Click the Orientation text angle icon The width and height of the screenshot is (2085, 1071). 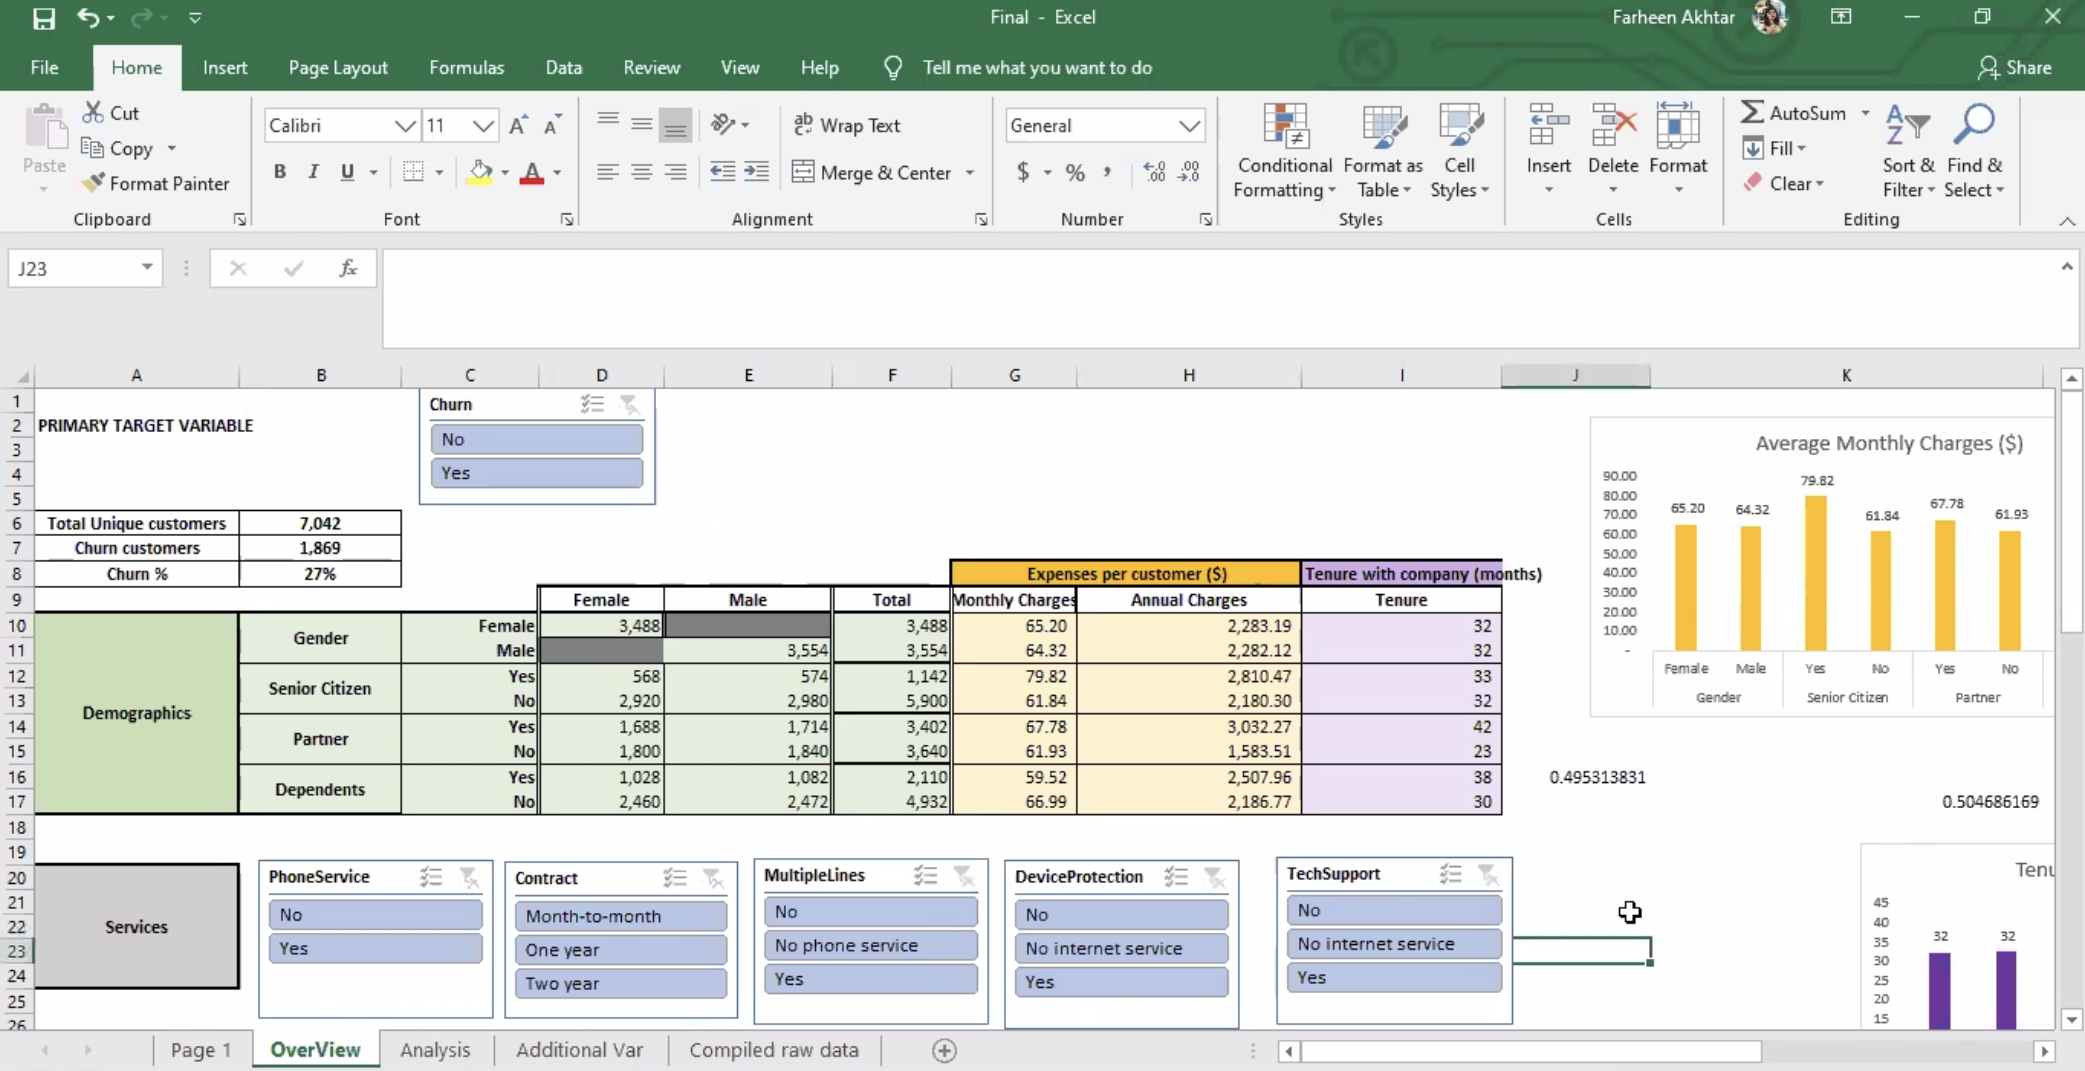point(723,124)
